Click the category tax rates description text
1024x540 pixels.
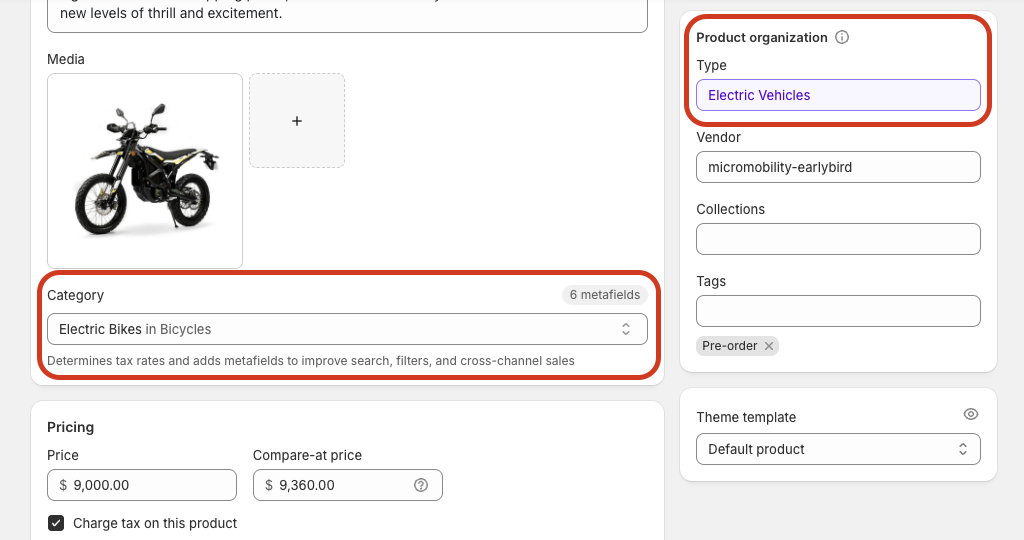click(x=311, y=361)
